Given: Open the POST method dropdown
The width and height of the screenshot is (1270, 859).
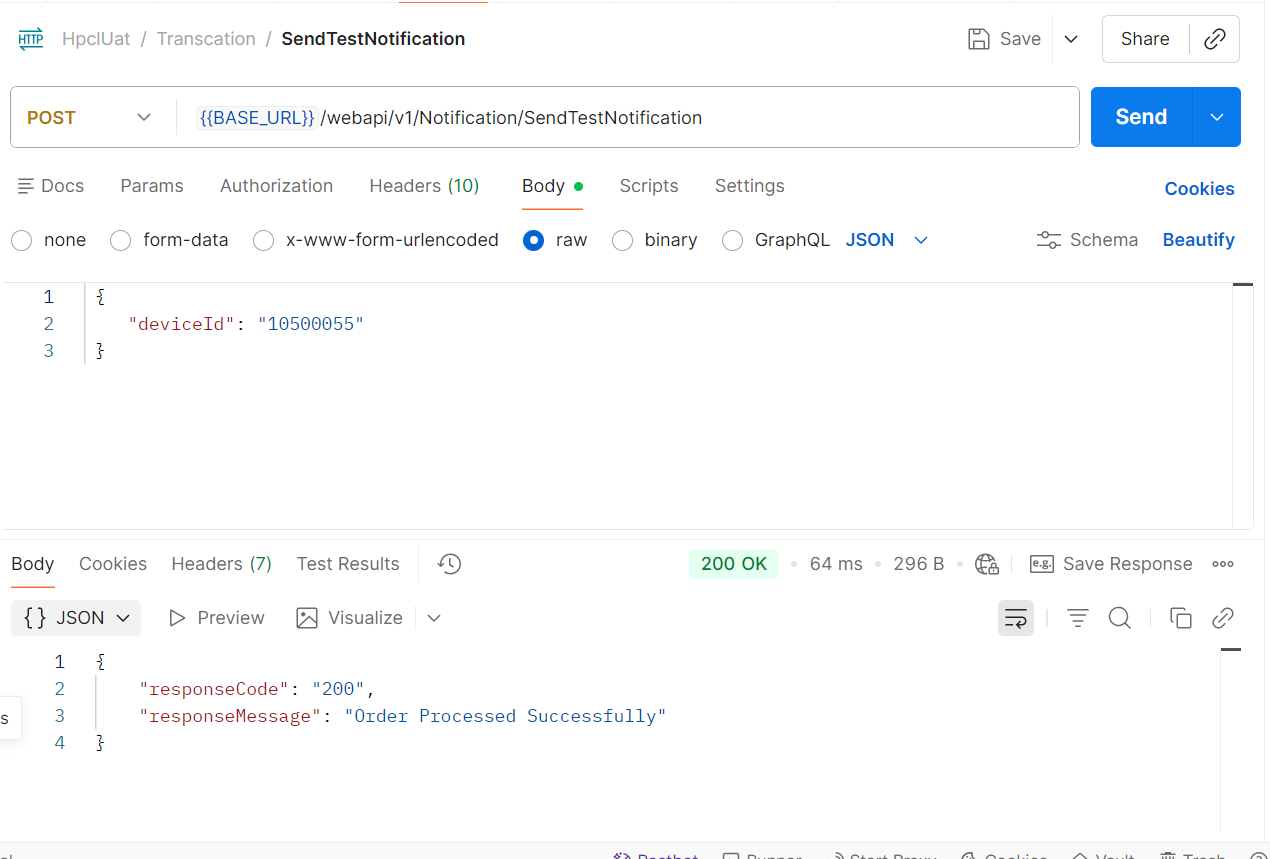Looking at the screenshot, I should 89,118.
